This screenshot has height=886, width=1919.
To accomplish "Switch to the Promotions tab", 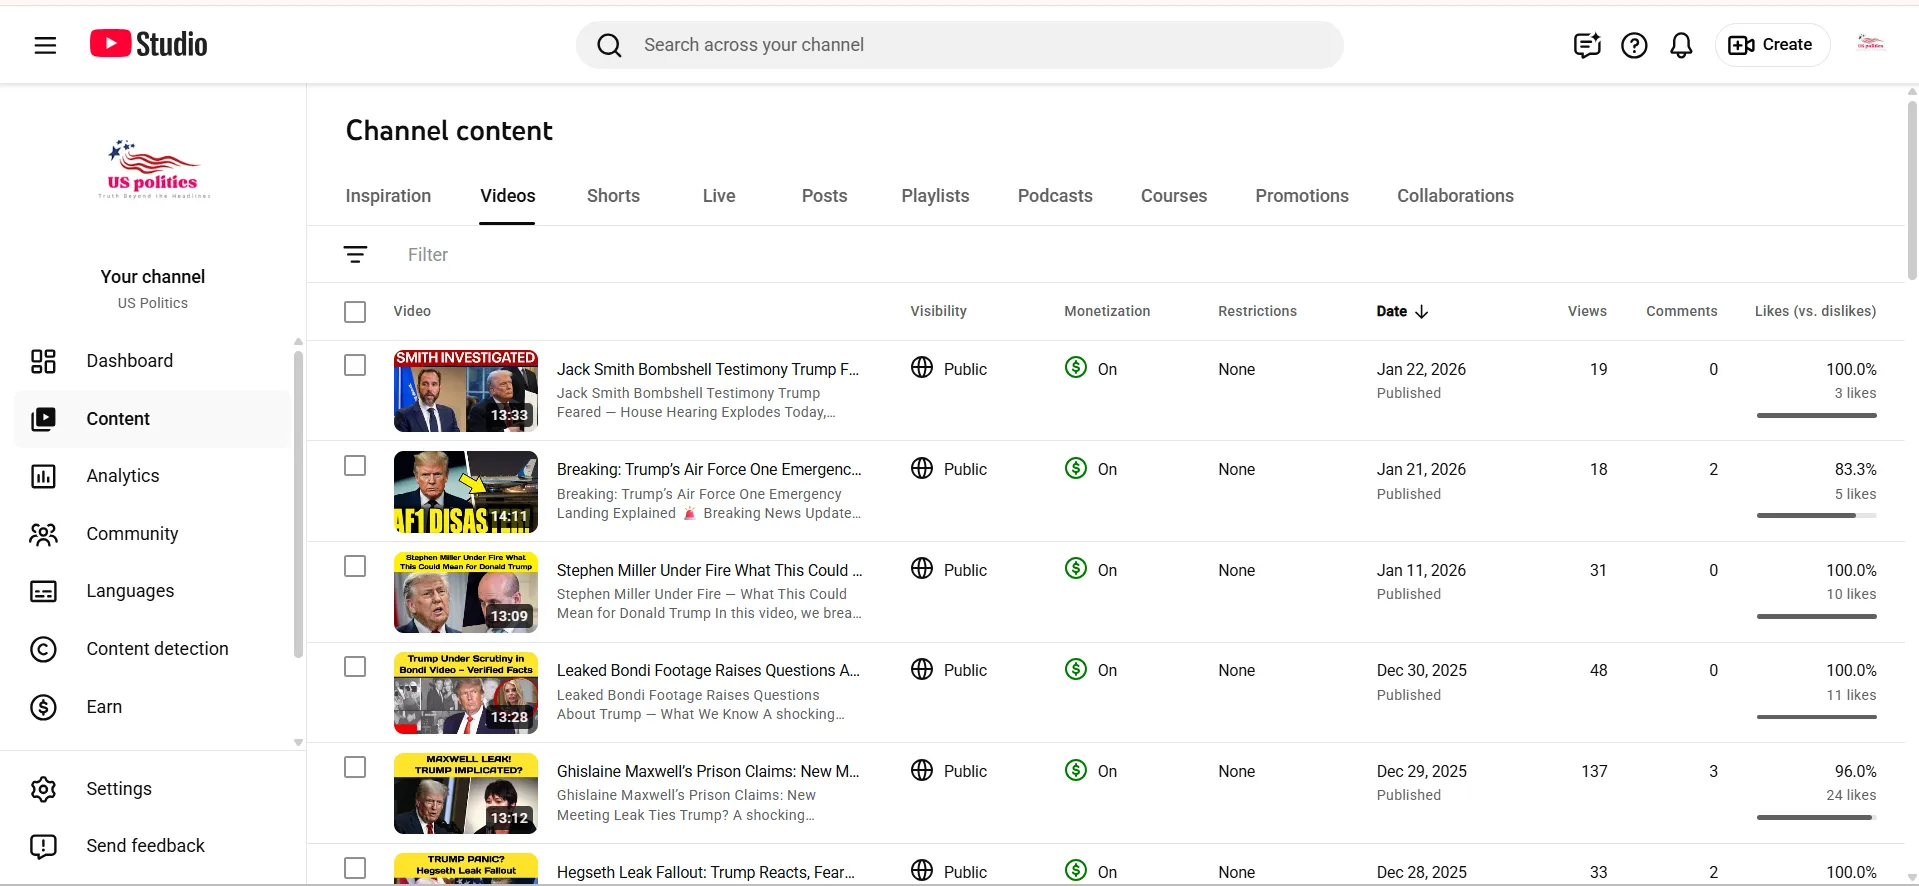I will tap(1302, 196).
